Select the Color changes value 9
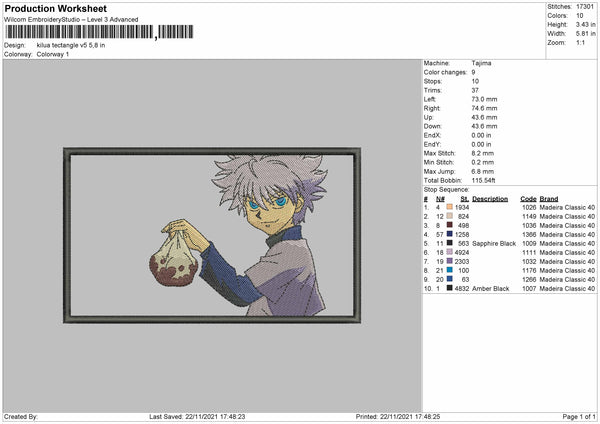Screen dimensions: 600x424 tap(473, 72)
